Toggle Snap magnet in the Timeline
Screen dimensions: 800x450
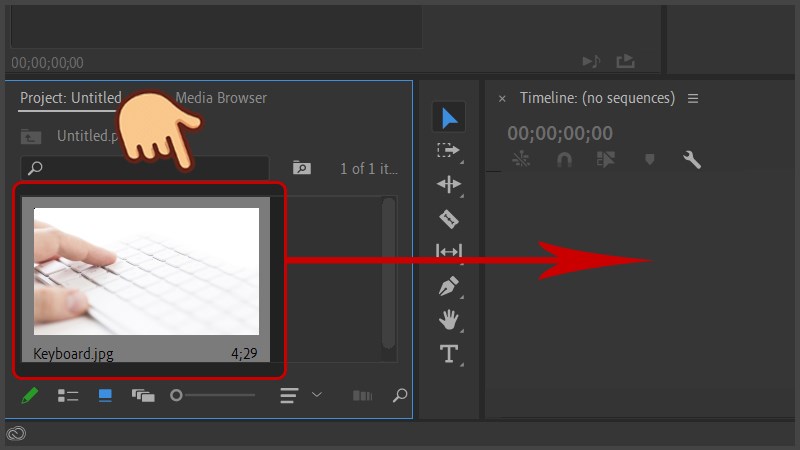pyautogui.click(x=564, y=160)
